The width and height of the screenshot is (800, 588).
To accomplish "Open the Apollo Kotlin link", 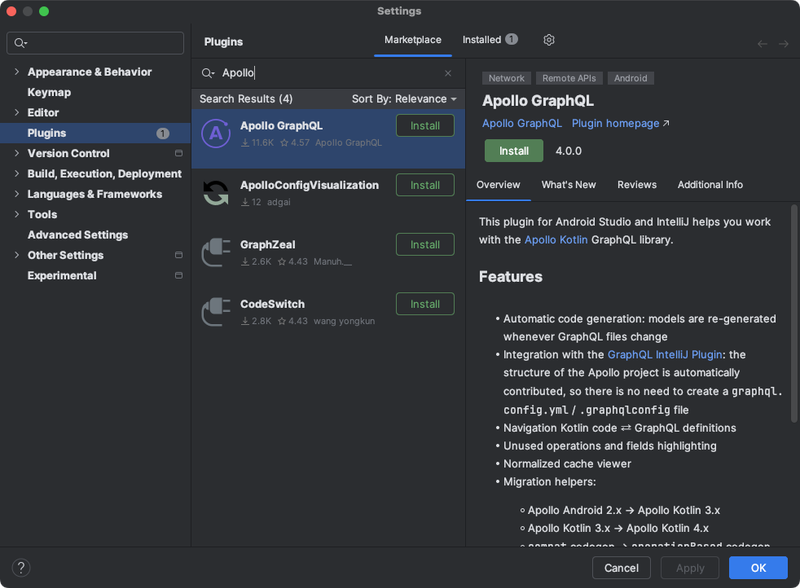I will pos(556,239).
